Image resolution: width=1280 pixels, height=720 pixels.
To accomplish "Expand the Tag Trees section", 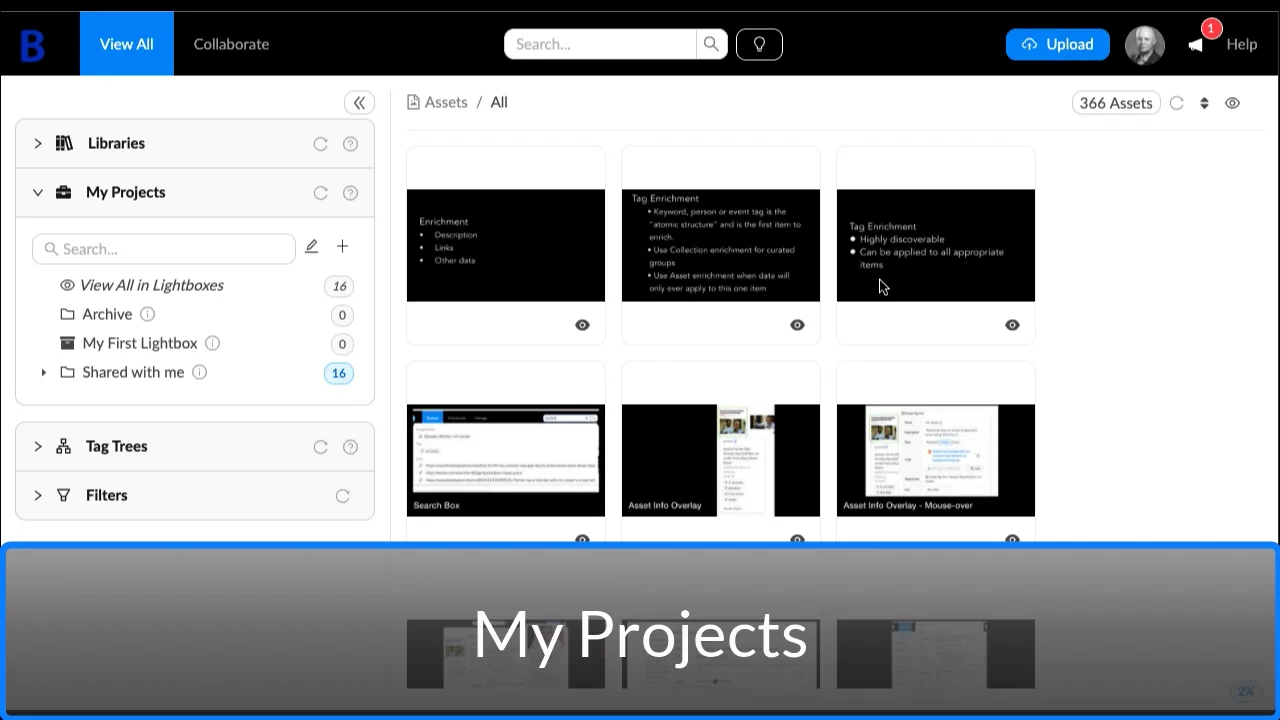I will click(37, 447).
